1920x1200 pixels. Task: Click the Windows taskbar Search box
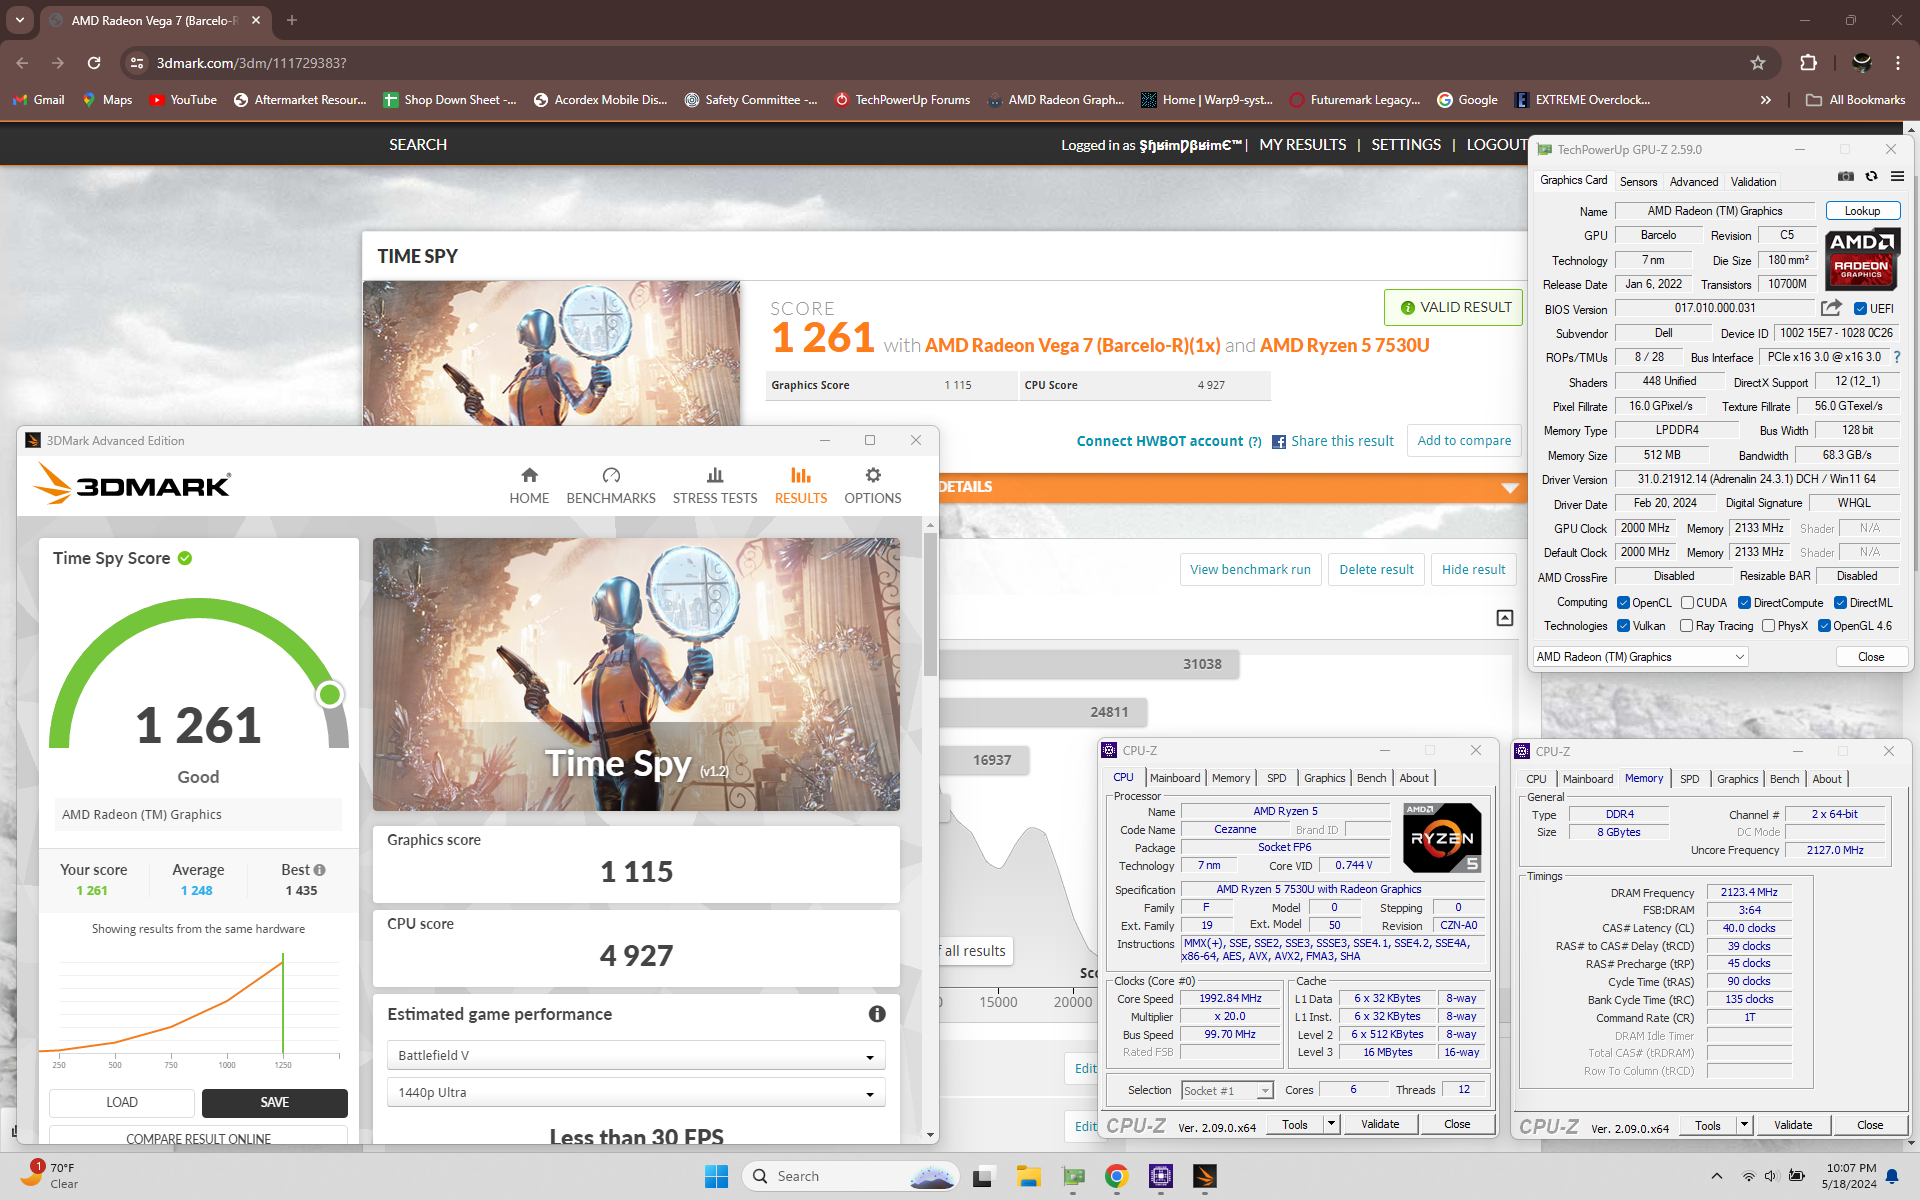(x=850, y=1176)
